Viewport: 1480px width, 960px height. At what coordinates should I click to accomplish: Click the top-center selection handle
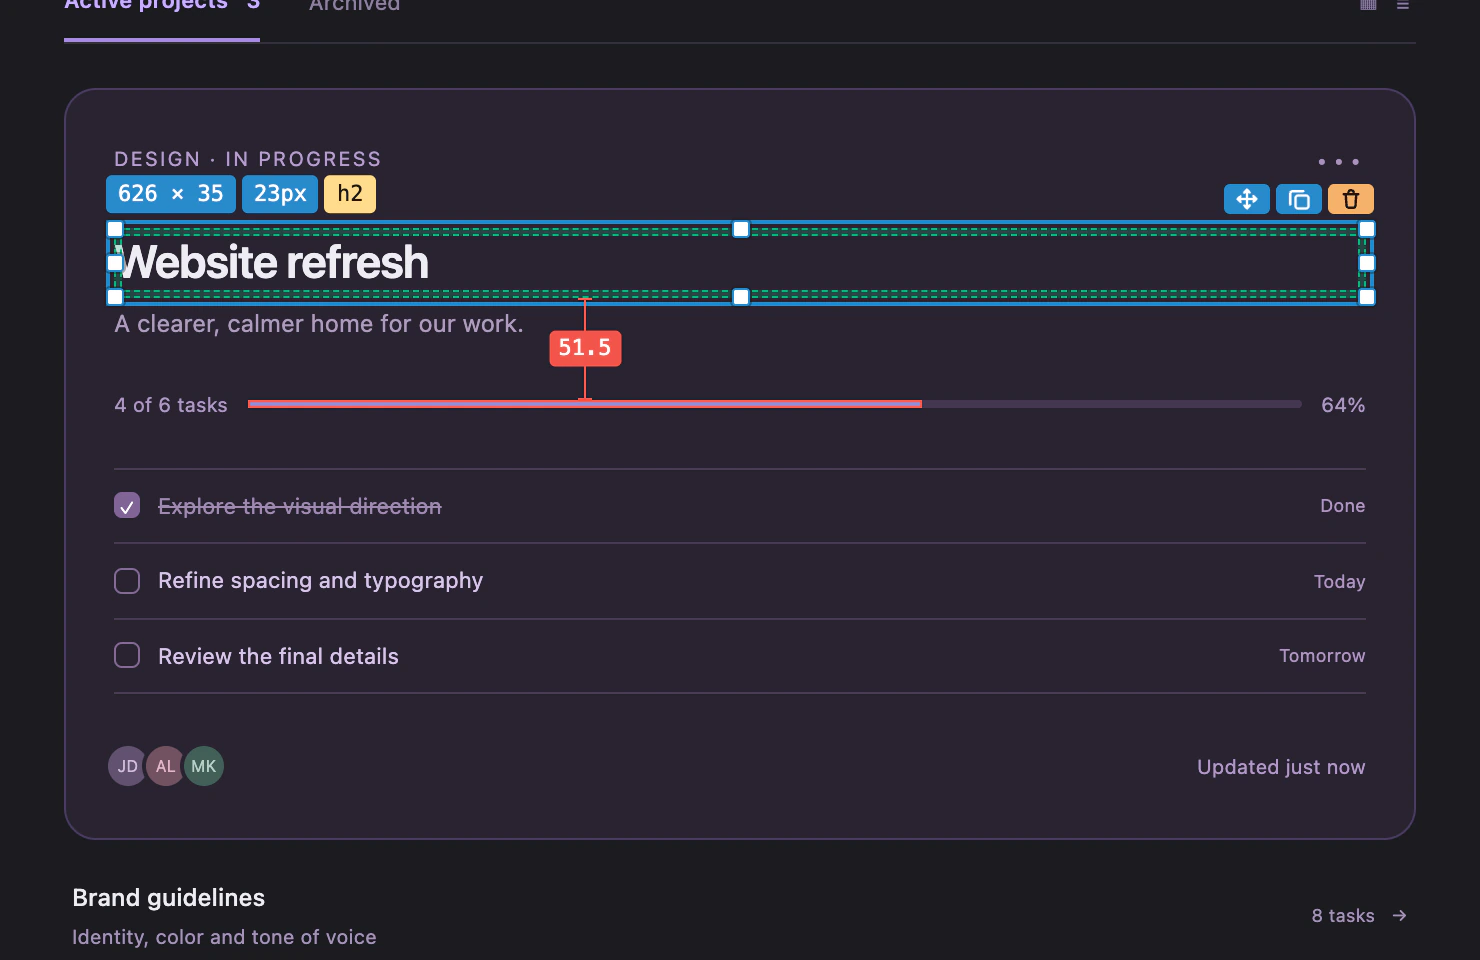[741, 229]
